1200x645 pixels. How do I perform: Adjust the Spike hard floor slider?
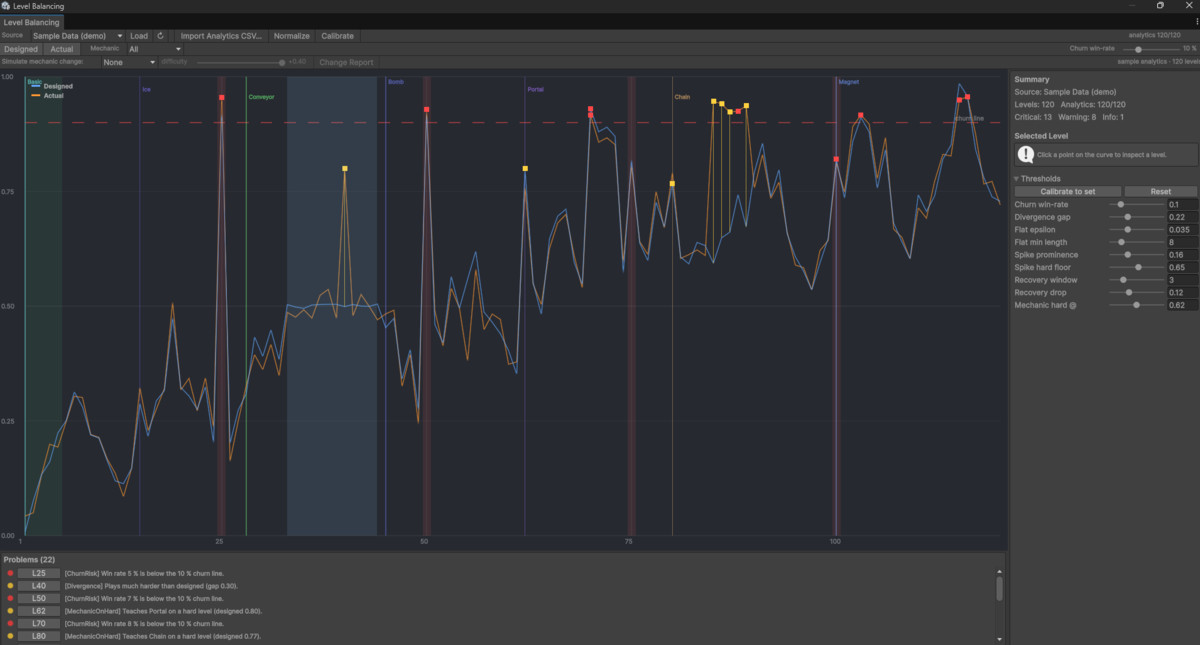tap(1137, 267)
